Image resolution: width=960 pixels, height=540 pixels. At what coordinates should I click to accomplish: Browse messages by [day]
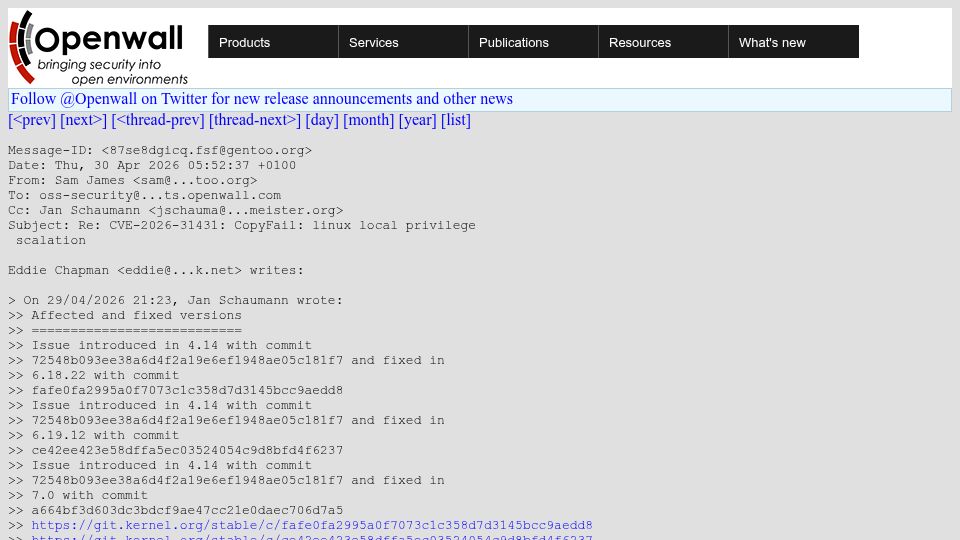click(322, 120)
